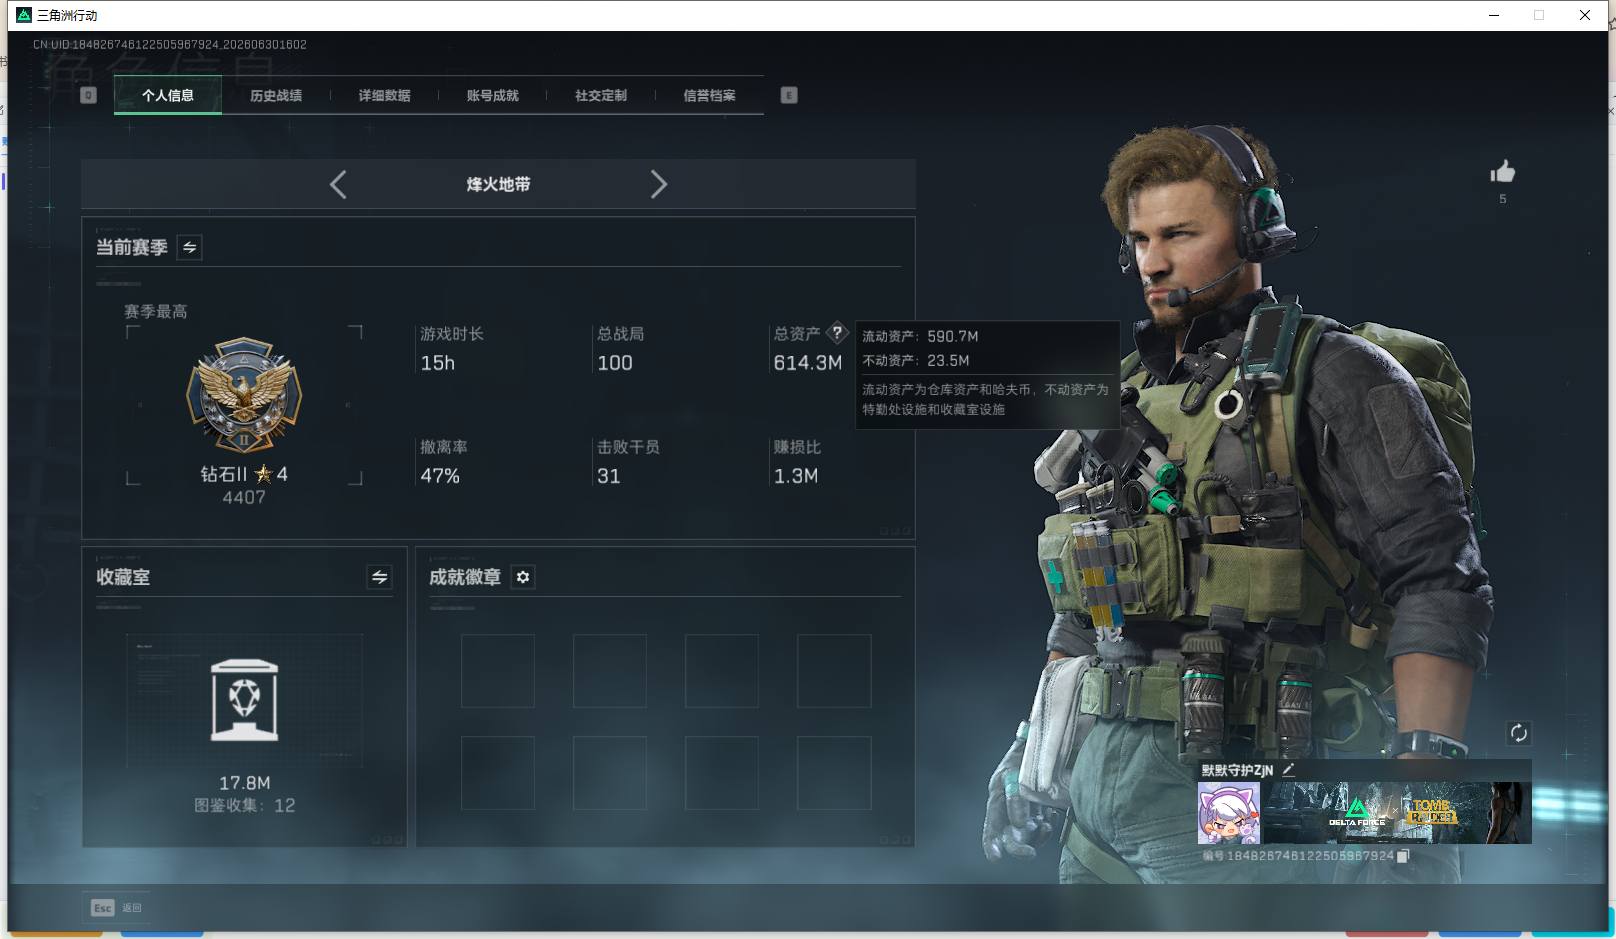The height and width of the screenshot is (939, 1616).
Task: Click the Esc 返回 back button
Action: coord(117,907)
